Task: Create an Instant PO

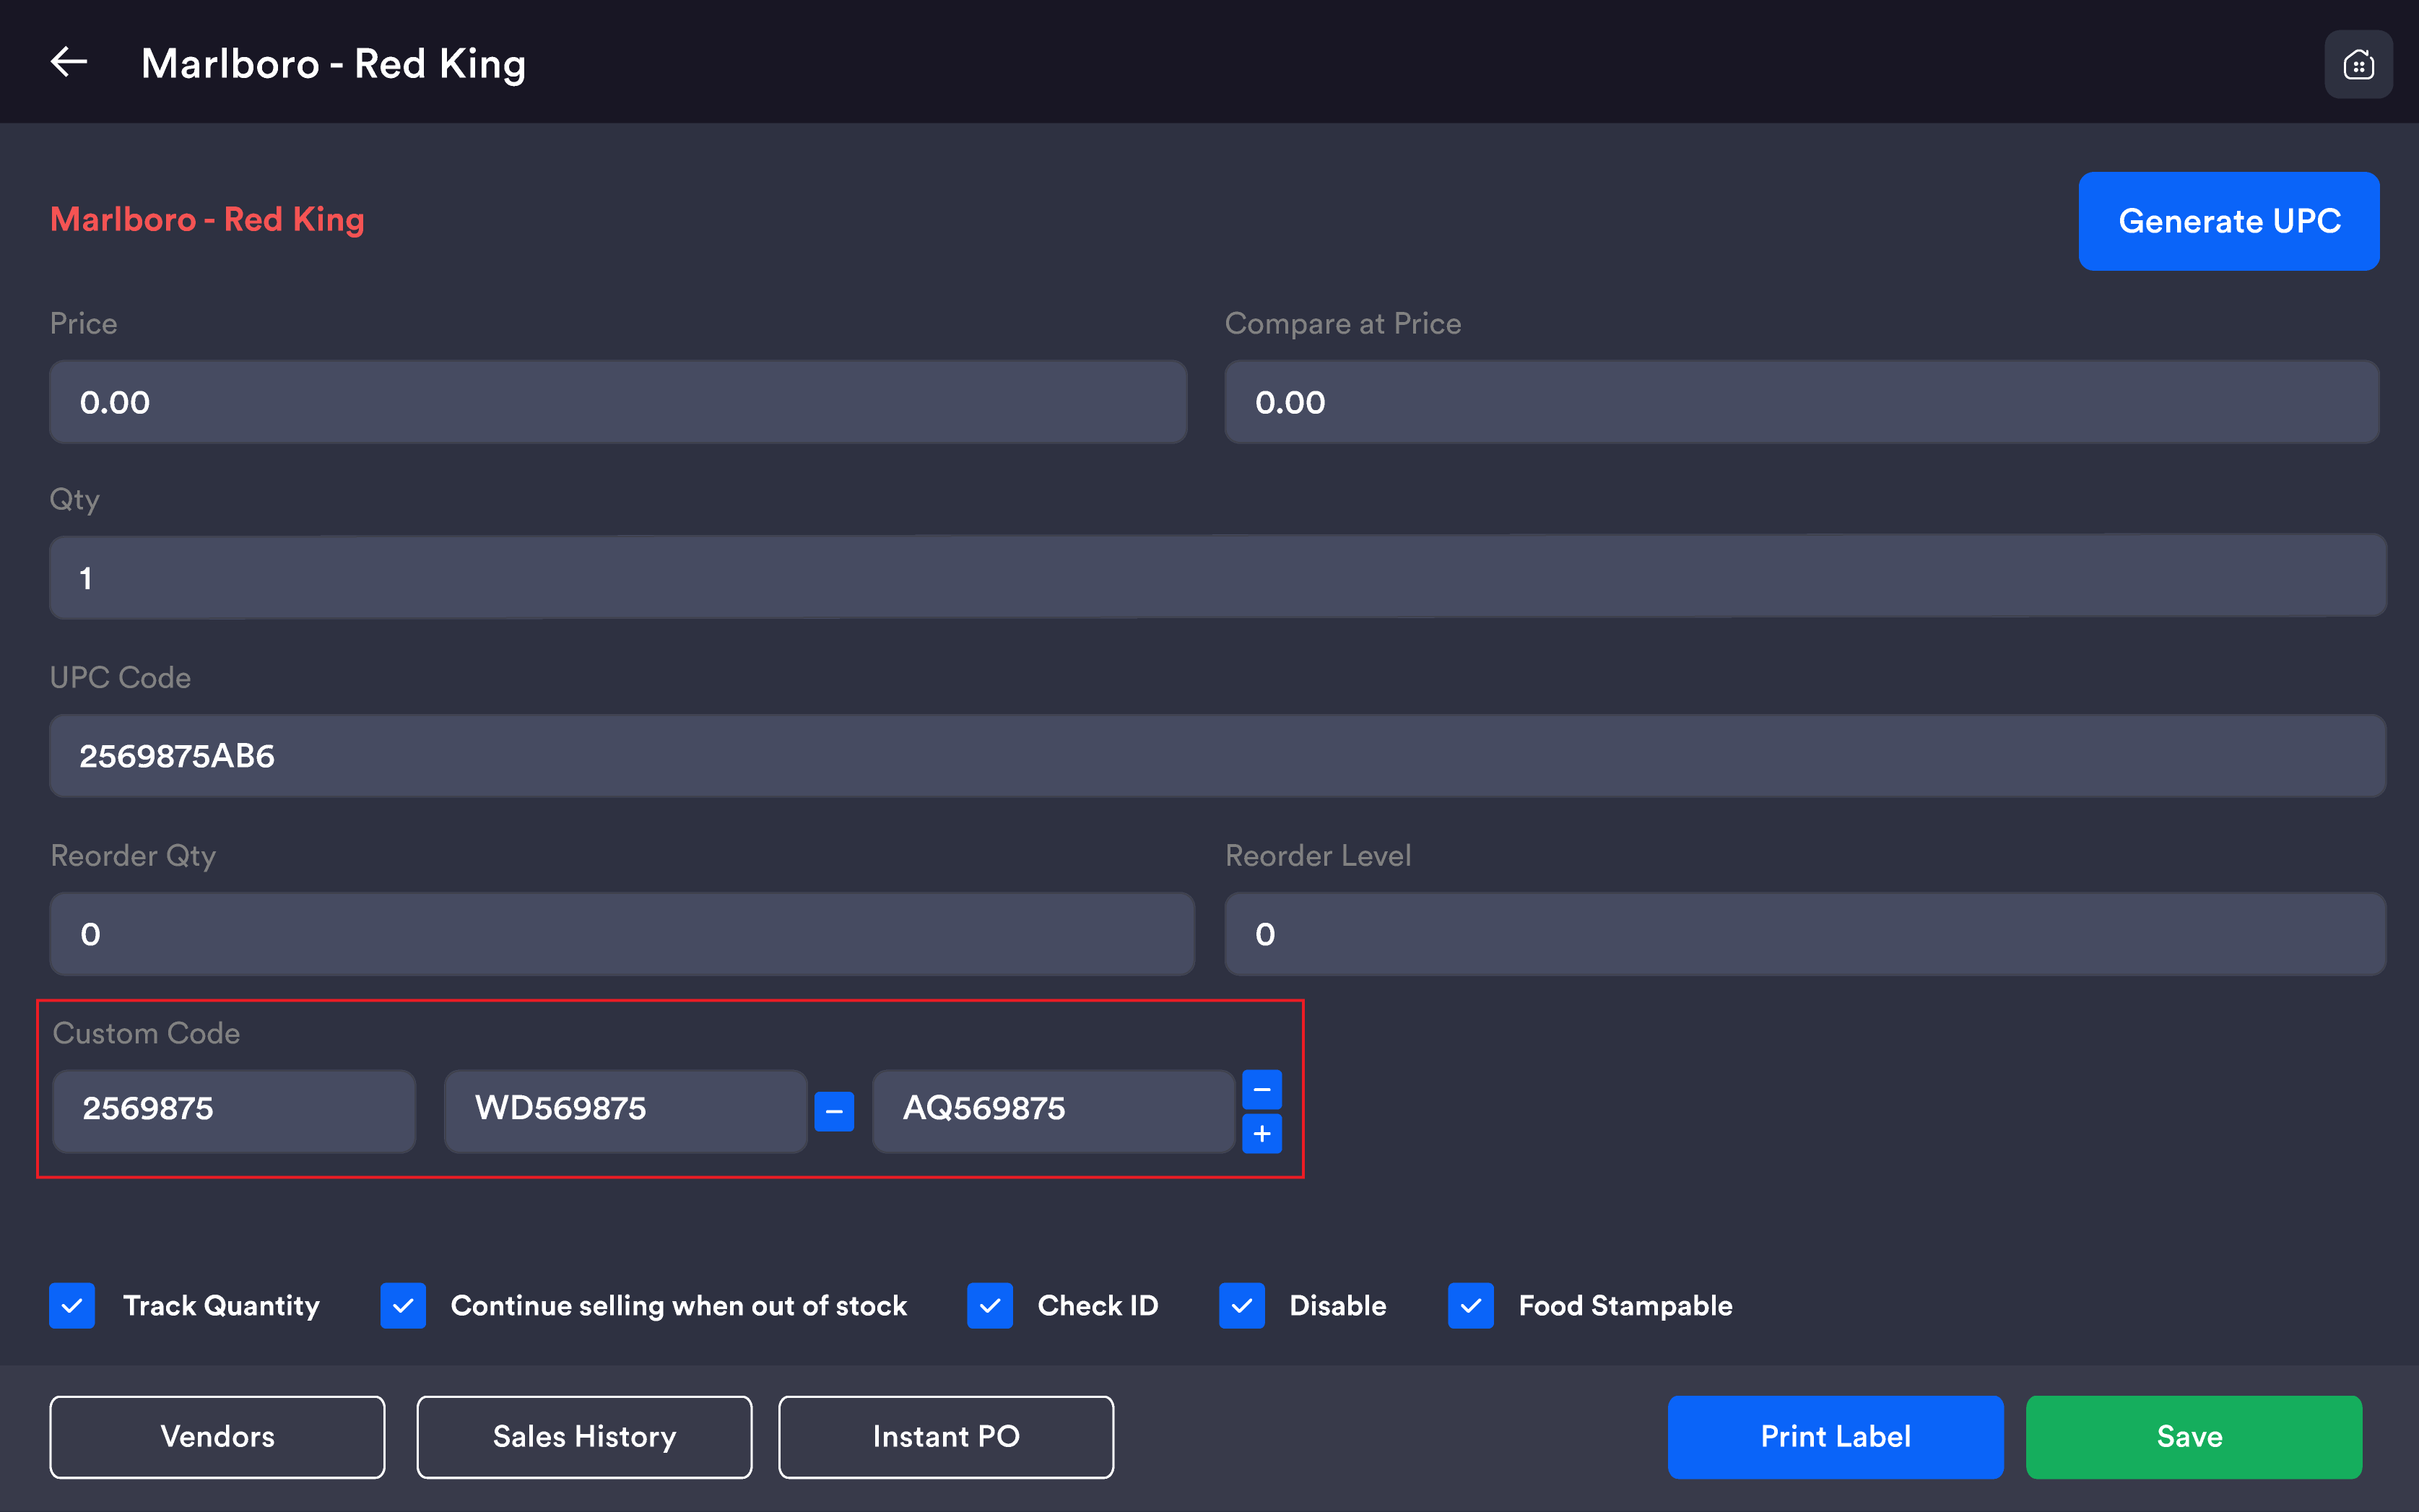Action: (946, 1436)
